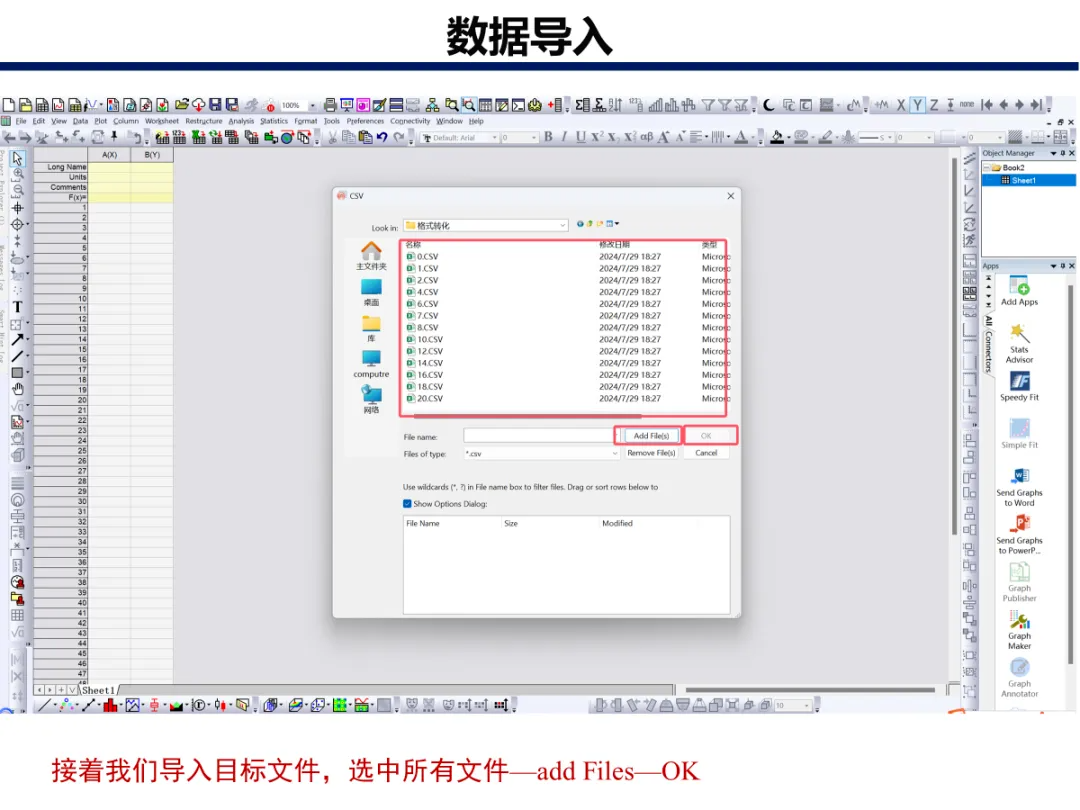This screenshot has height=810, width=1080.
Task: Open the fill color bucket swatch
Action: coord(777,137)
